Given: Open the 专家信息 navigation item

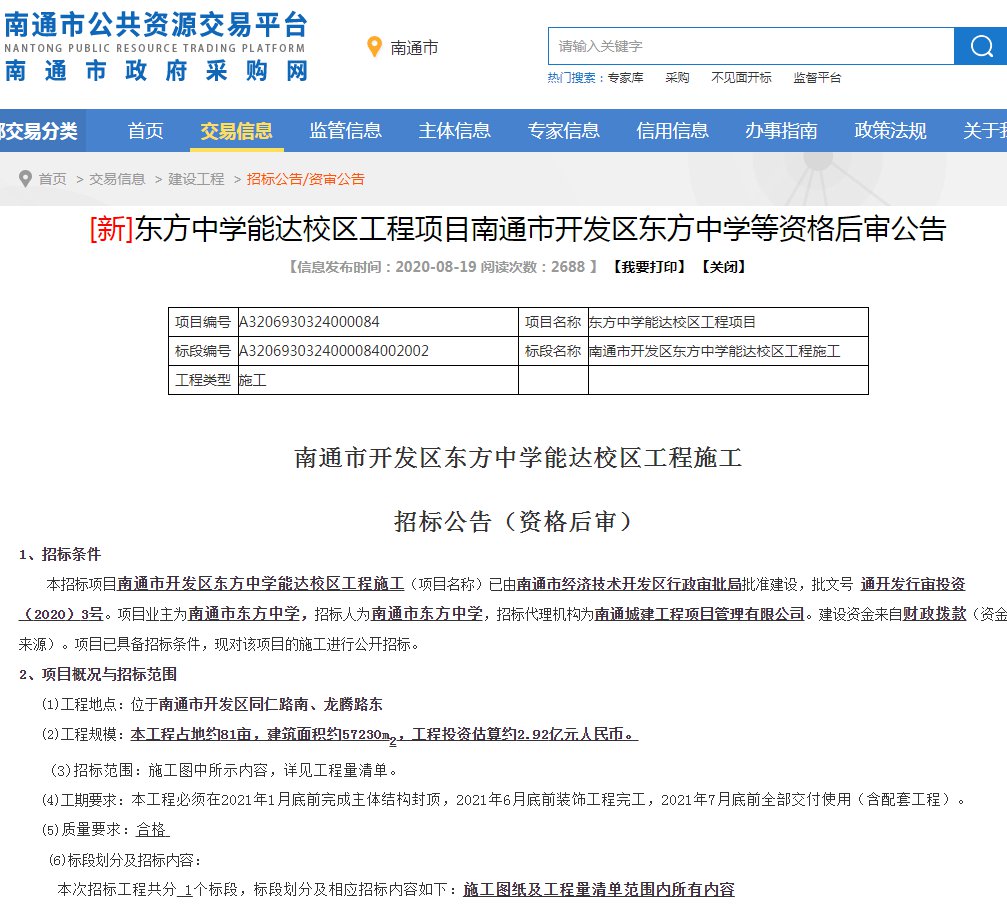Looking at the screenshot, I should 563,131.
